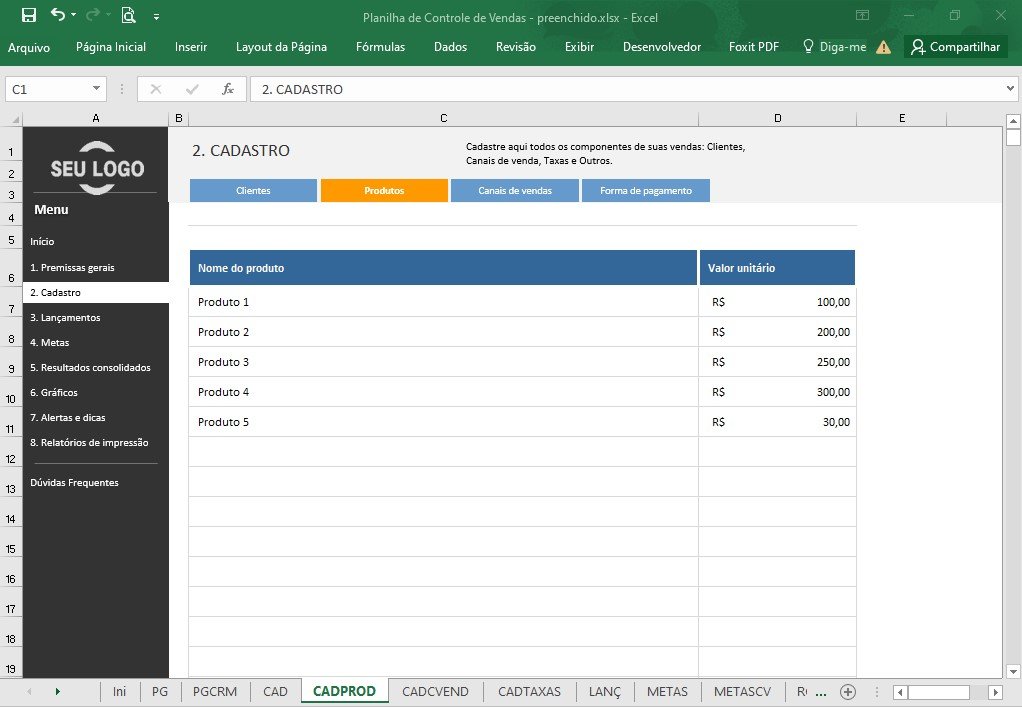Click the Clientes blue button
This screenshot has height=707, width=1022.
253,190
